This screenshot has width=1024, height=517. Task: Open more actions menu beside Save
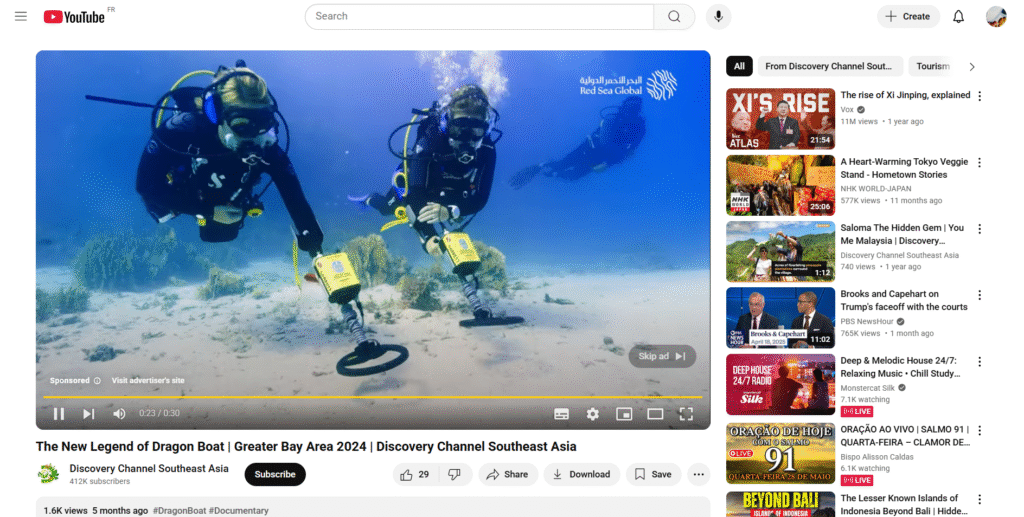coord(698,474)
